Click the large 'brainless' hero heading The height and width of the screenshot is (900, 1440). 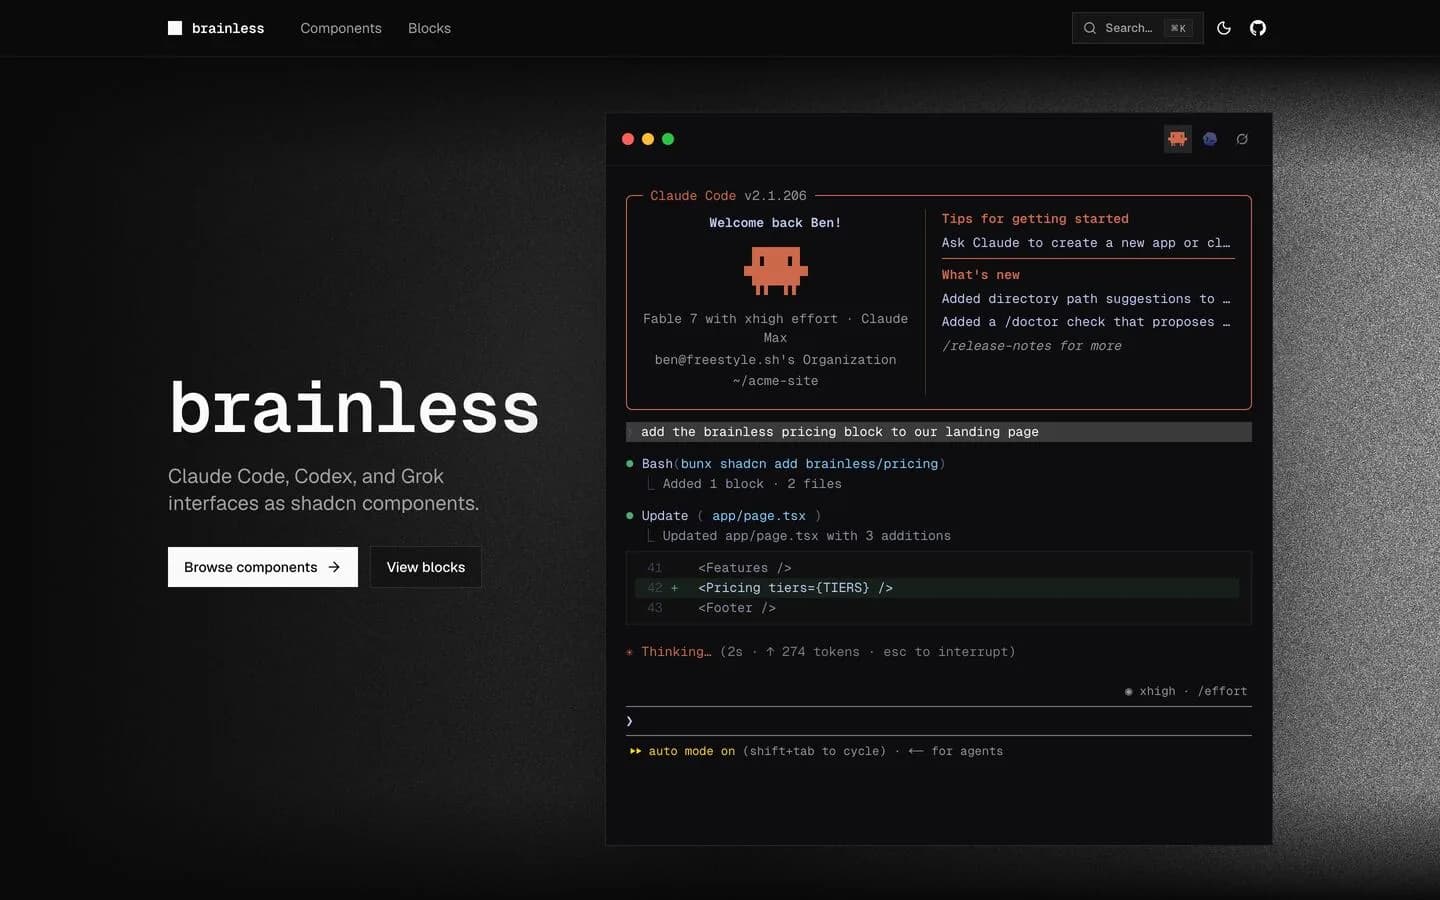tap(354, 408)
